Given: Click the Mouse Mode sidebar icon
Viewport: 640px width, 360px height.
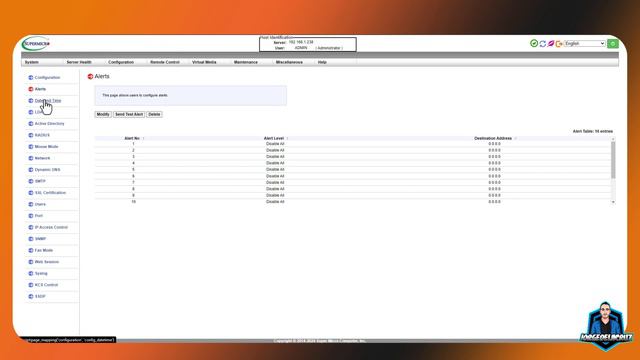Looking at the screenshot, I should [31, 147].
